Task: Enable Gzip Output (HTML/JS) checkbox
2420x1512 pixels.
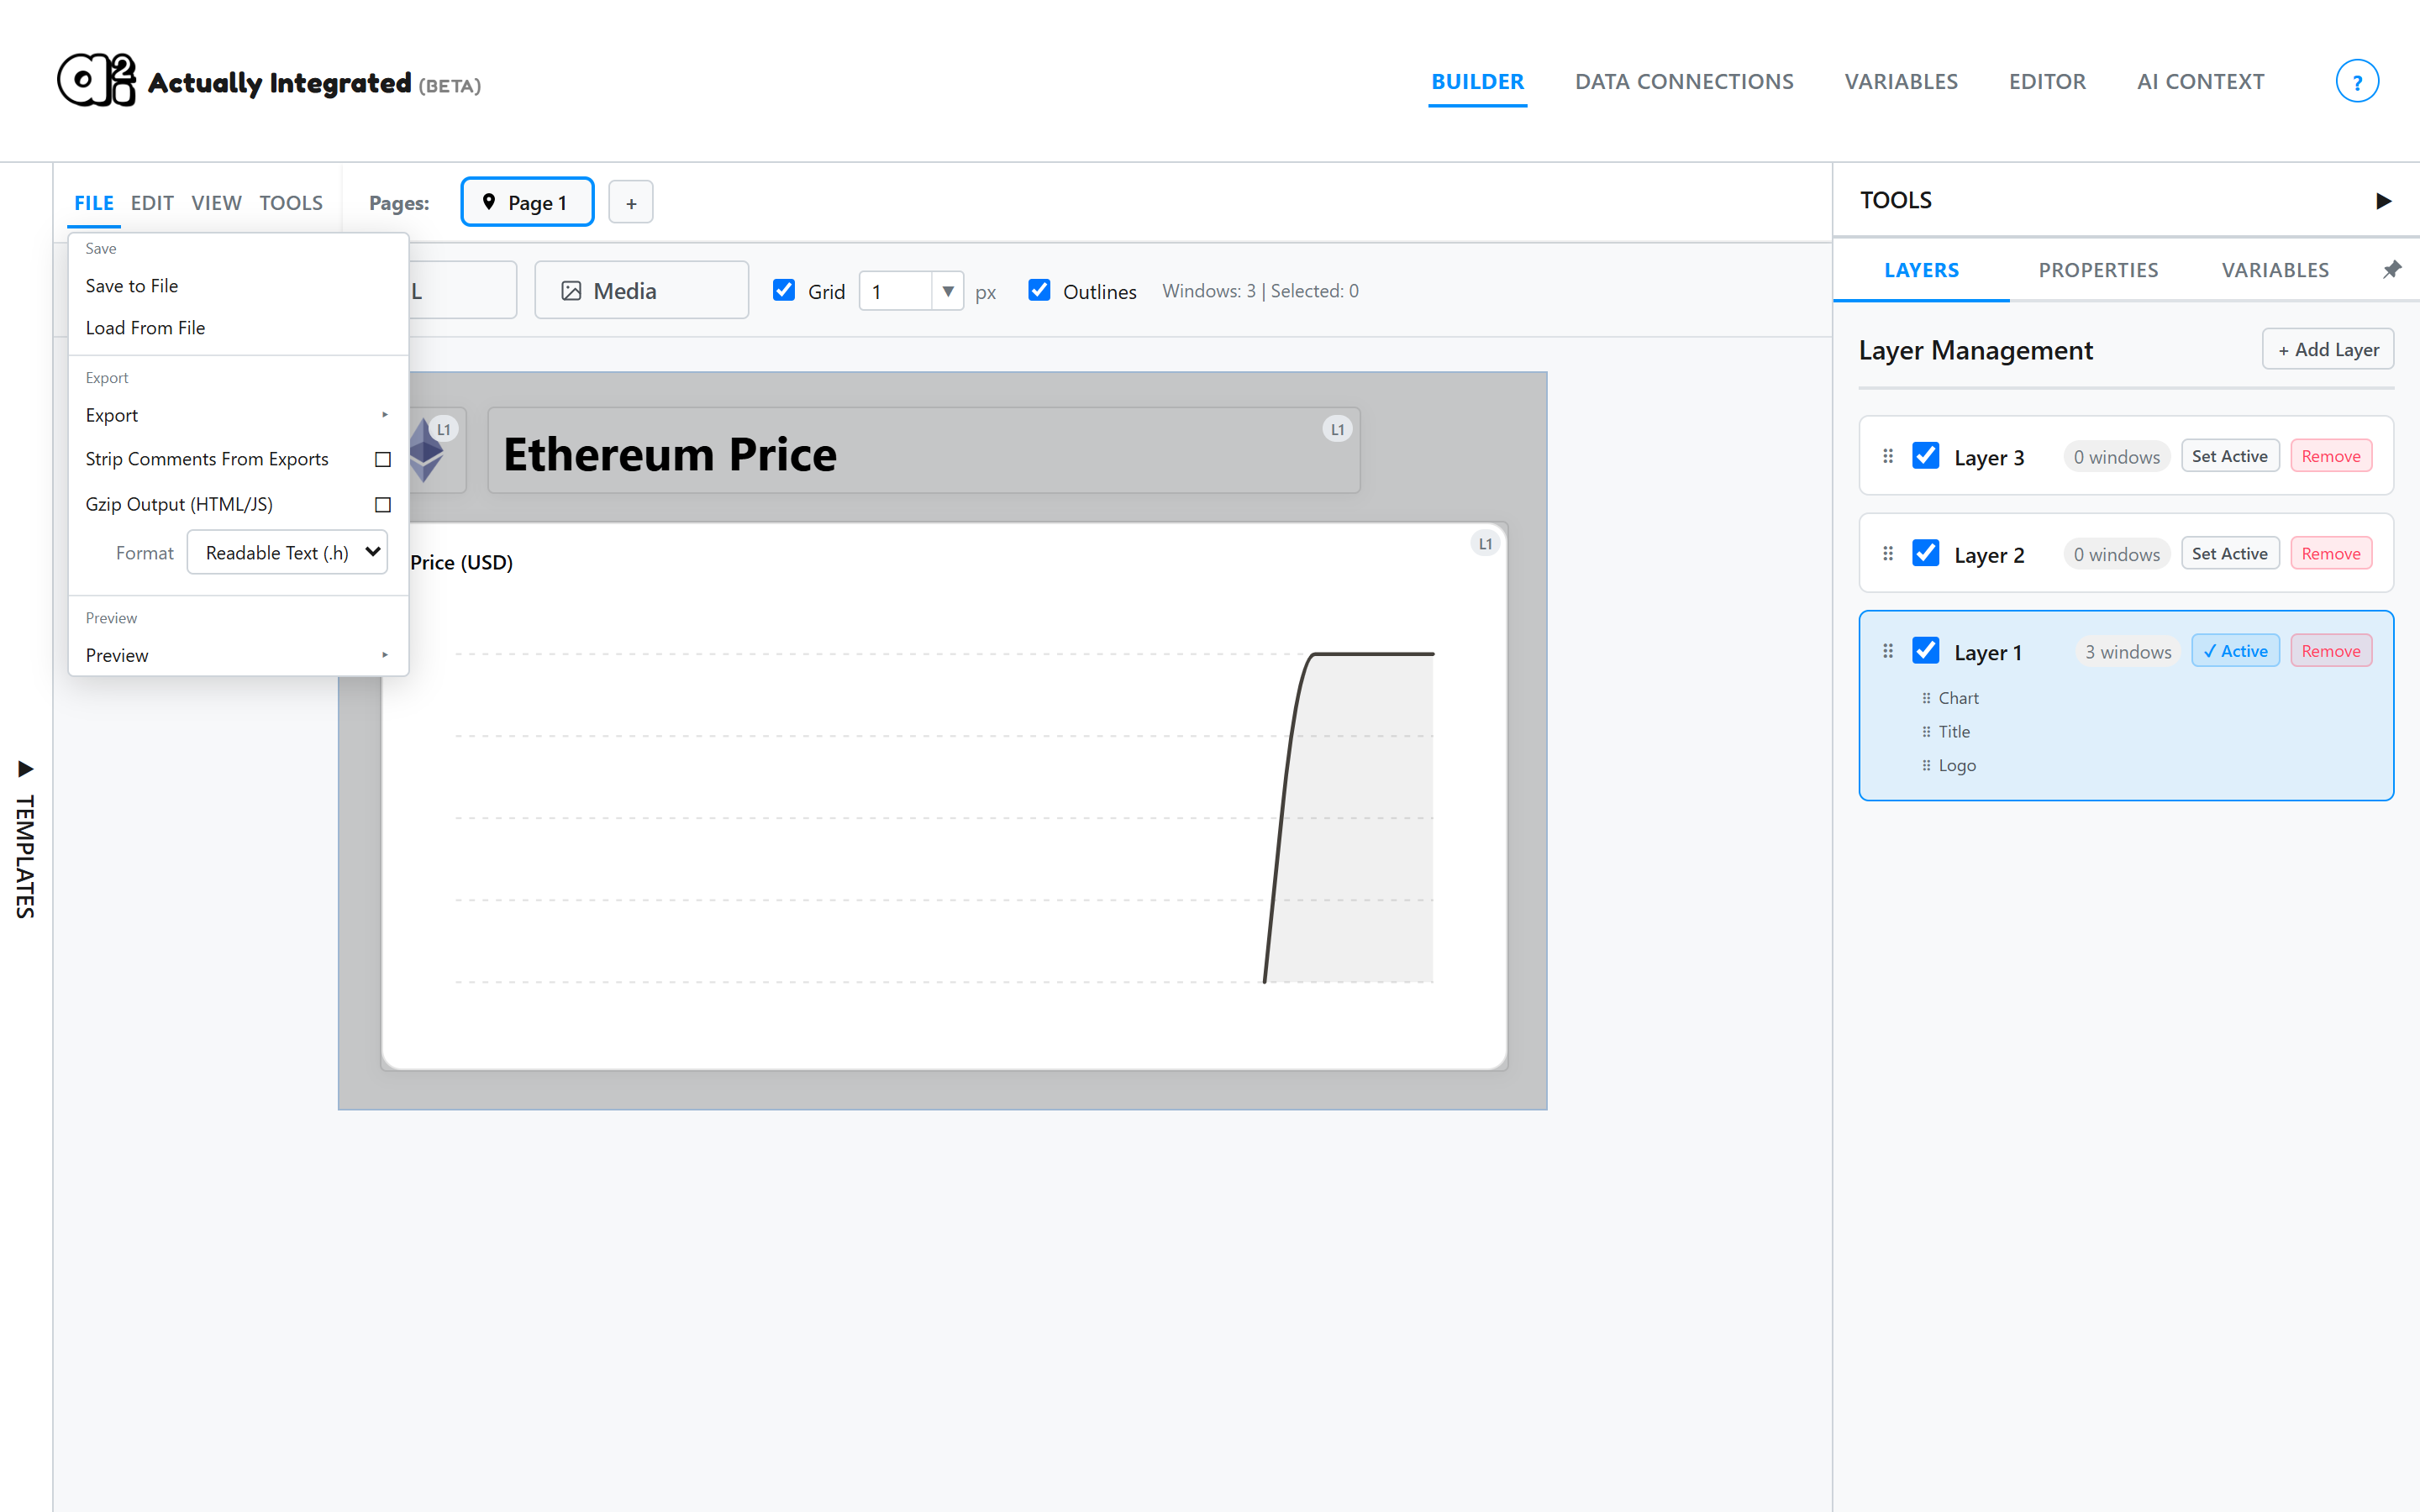Action: [382, 505]
